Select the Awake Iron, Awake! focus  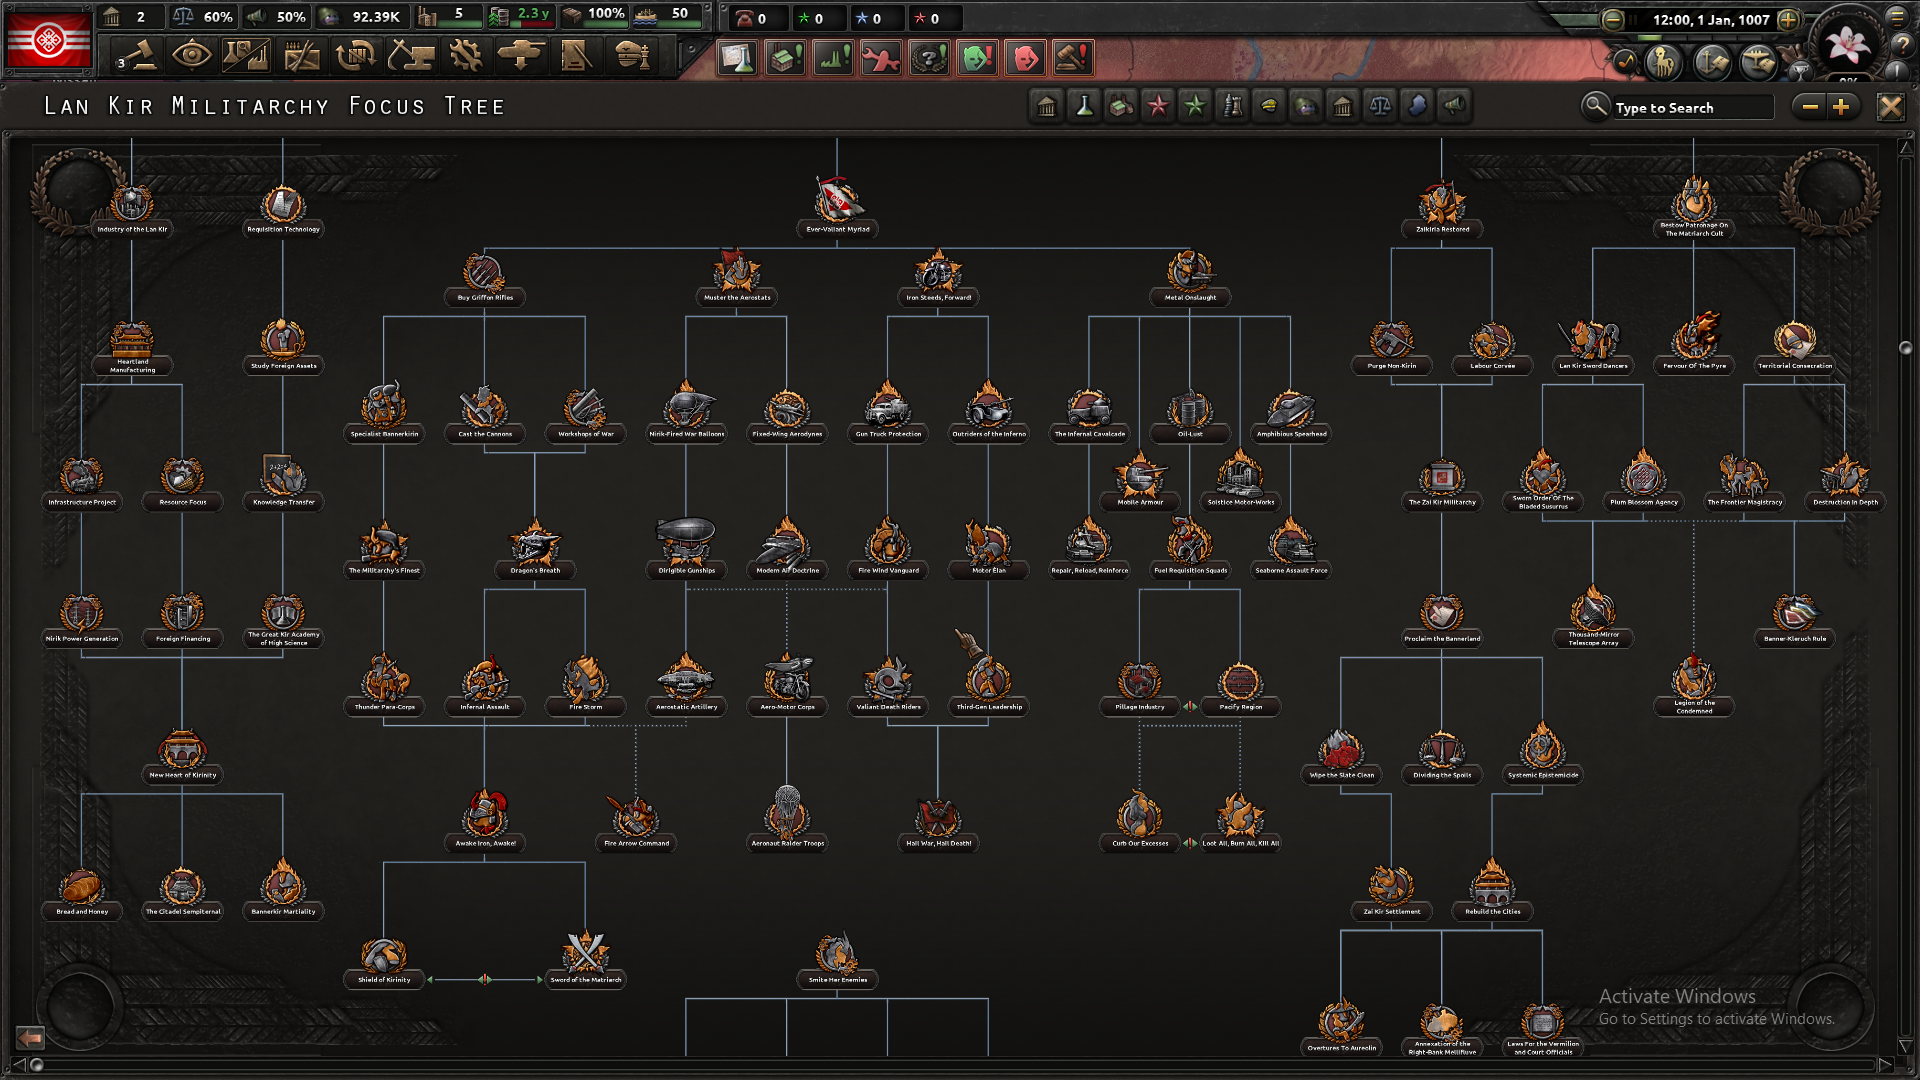485,815
